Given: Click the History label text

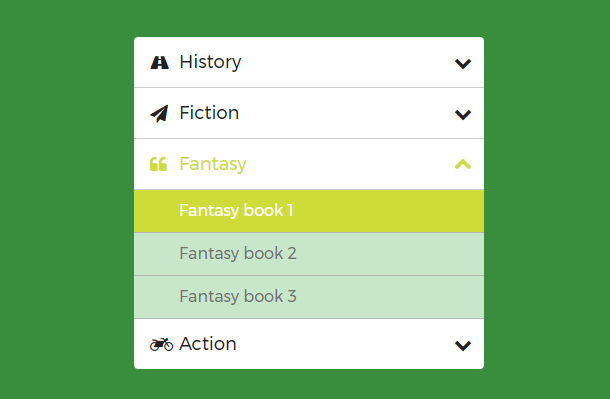Looking at the screenshot, I should (x=210, y=62).
